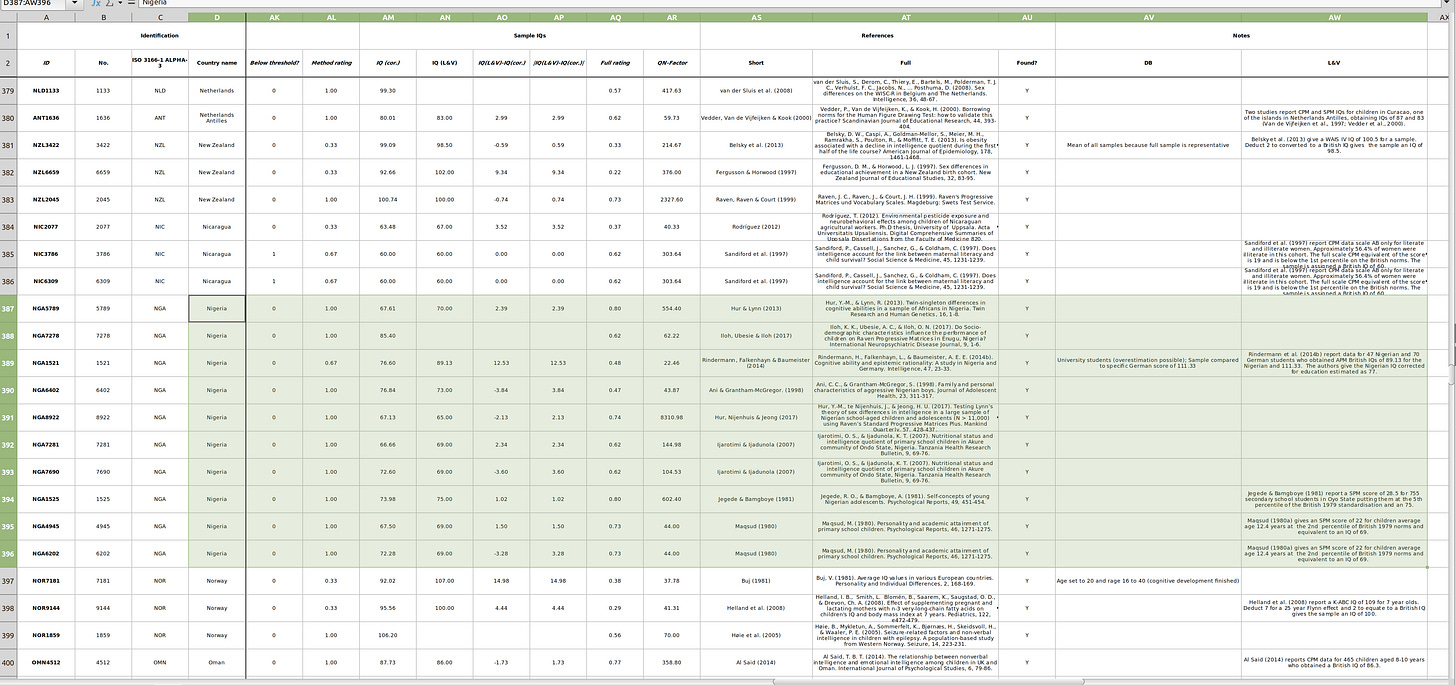
Task: Click short reference Jegede & Bamgboye (1981)
Action: [756, 499]
